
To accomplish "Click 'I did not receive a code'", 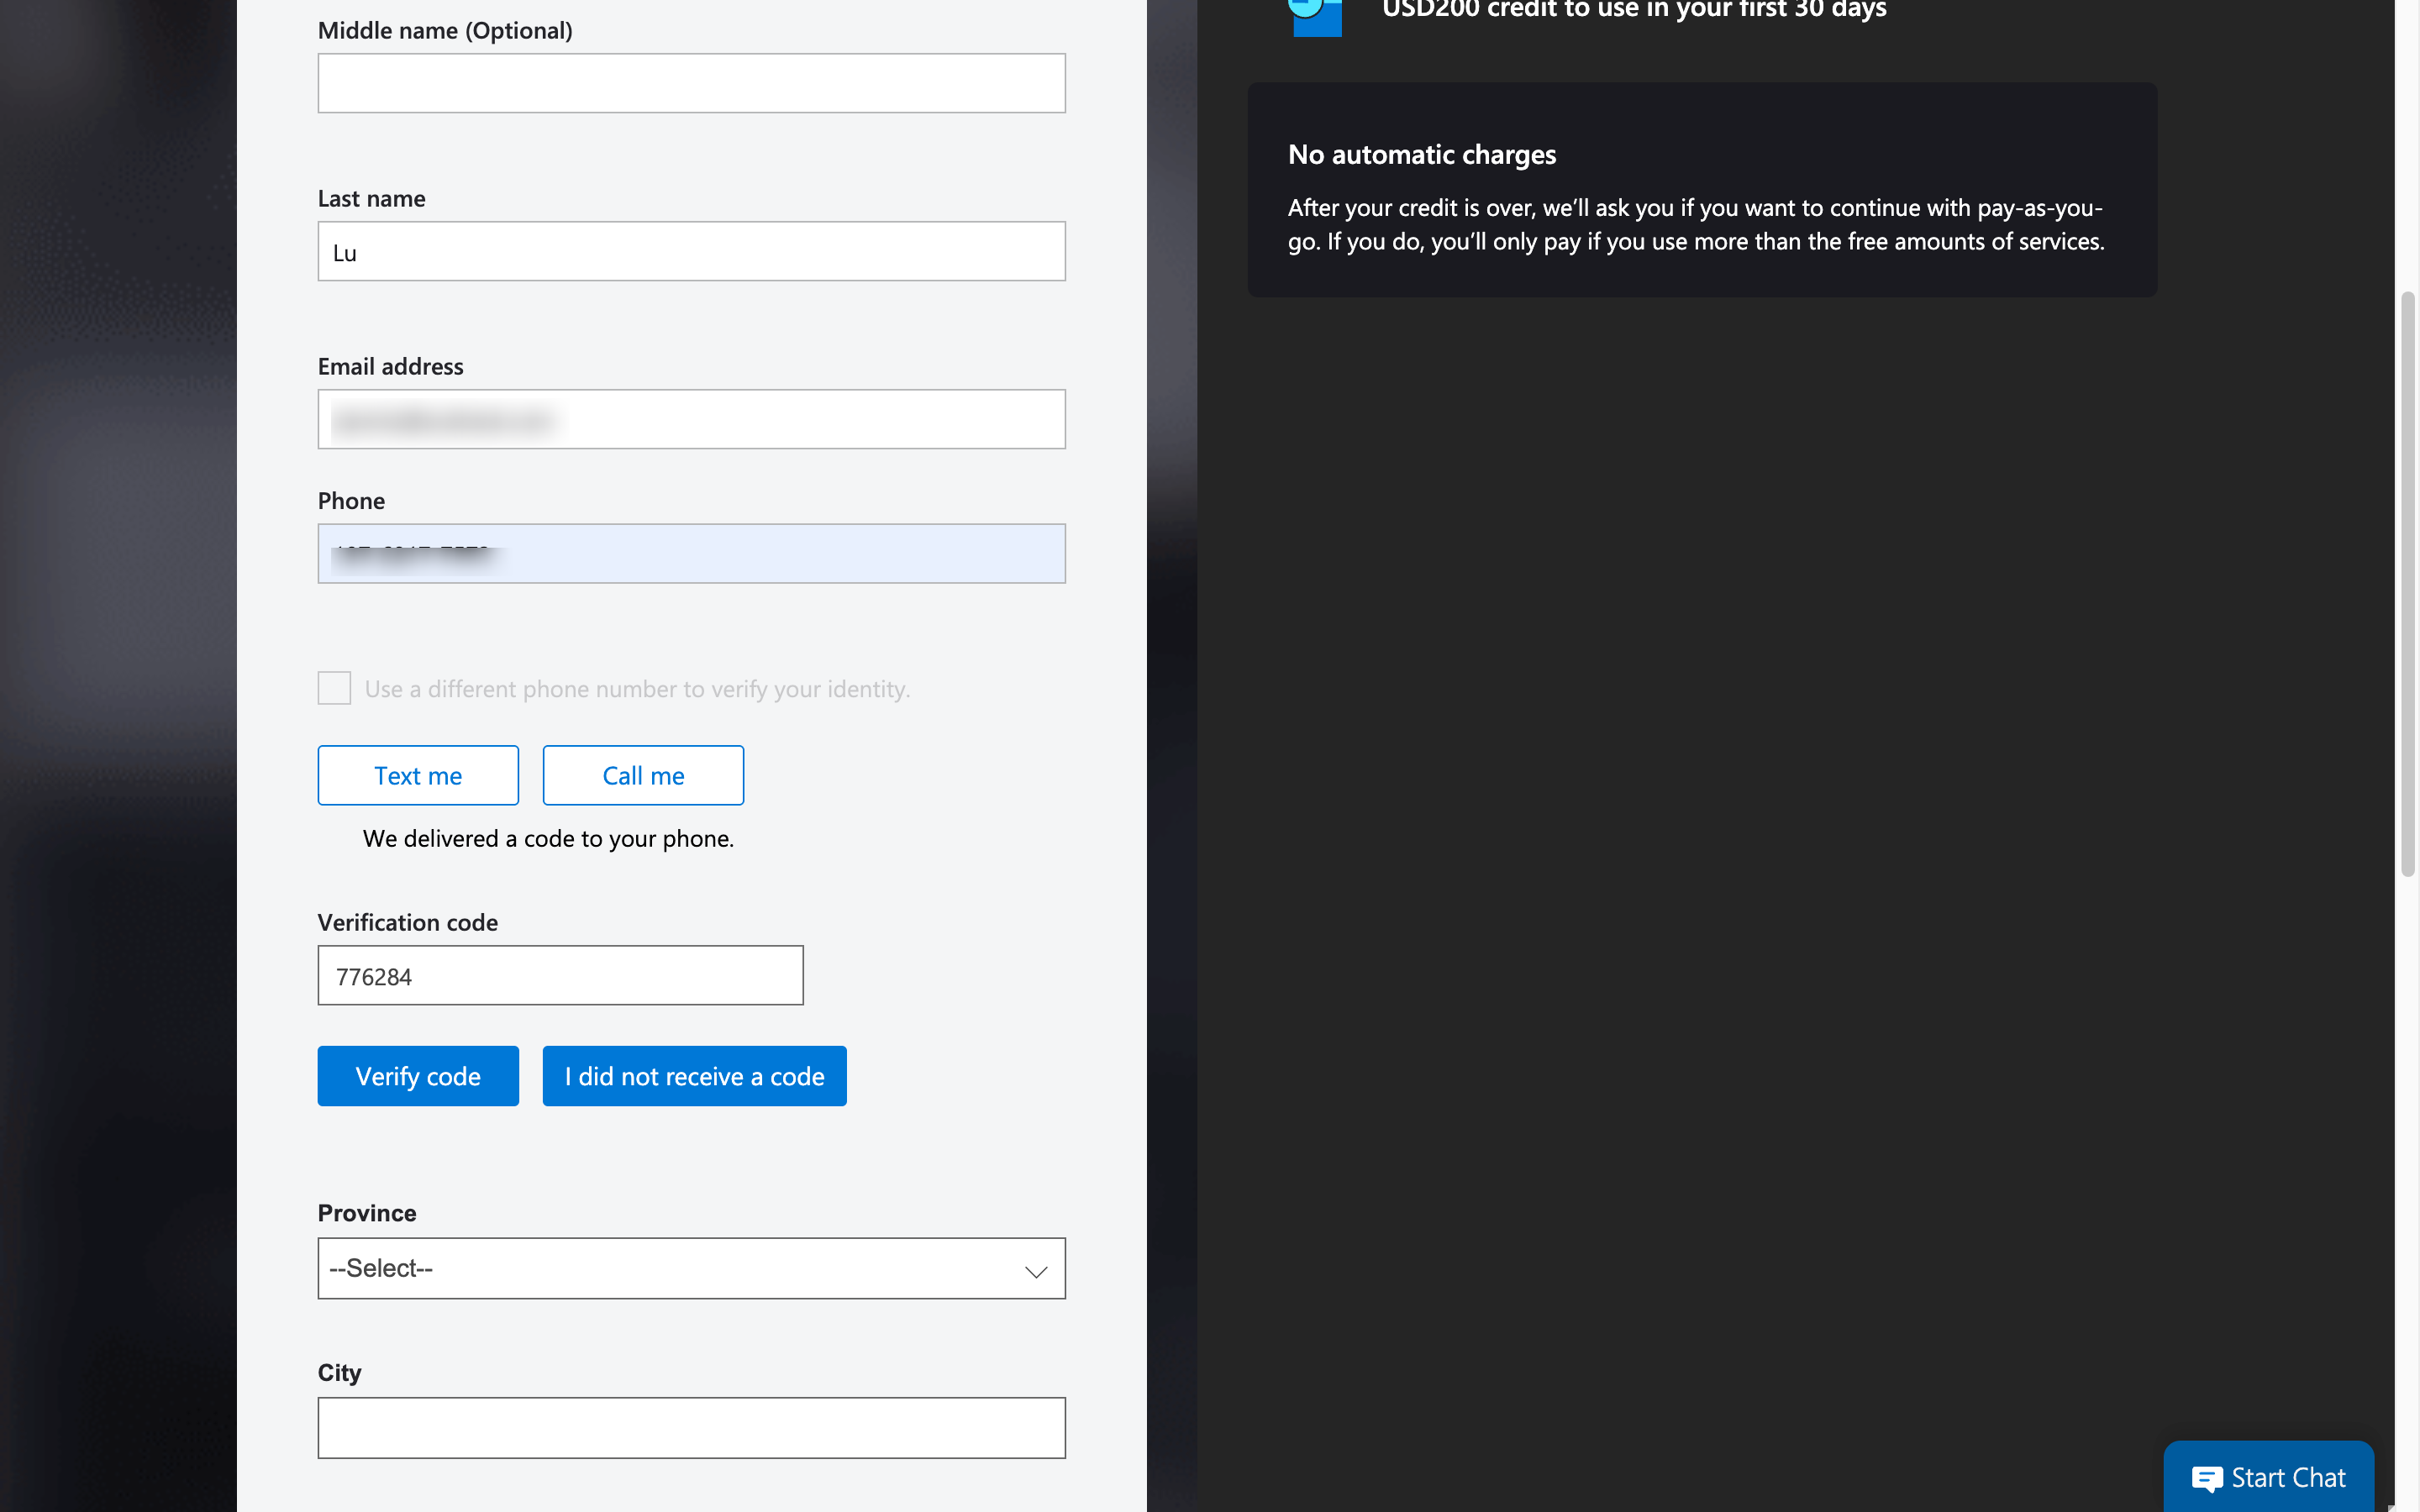I will 694,1076.
